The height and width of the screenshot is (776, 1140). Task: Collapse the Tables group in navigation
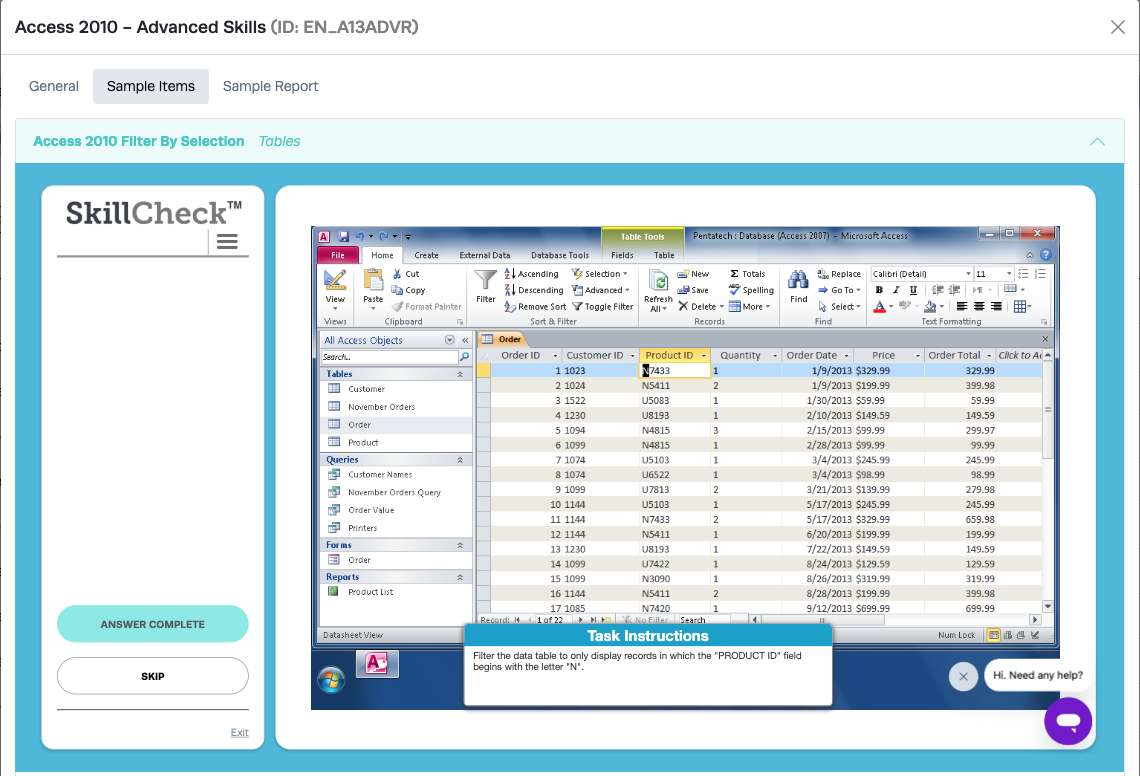tap(459, 374)
